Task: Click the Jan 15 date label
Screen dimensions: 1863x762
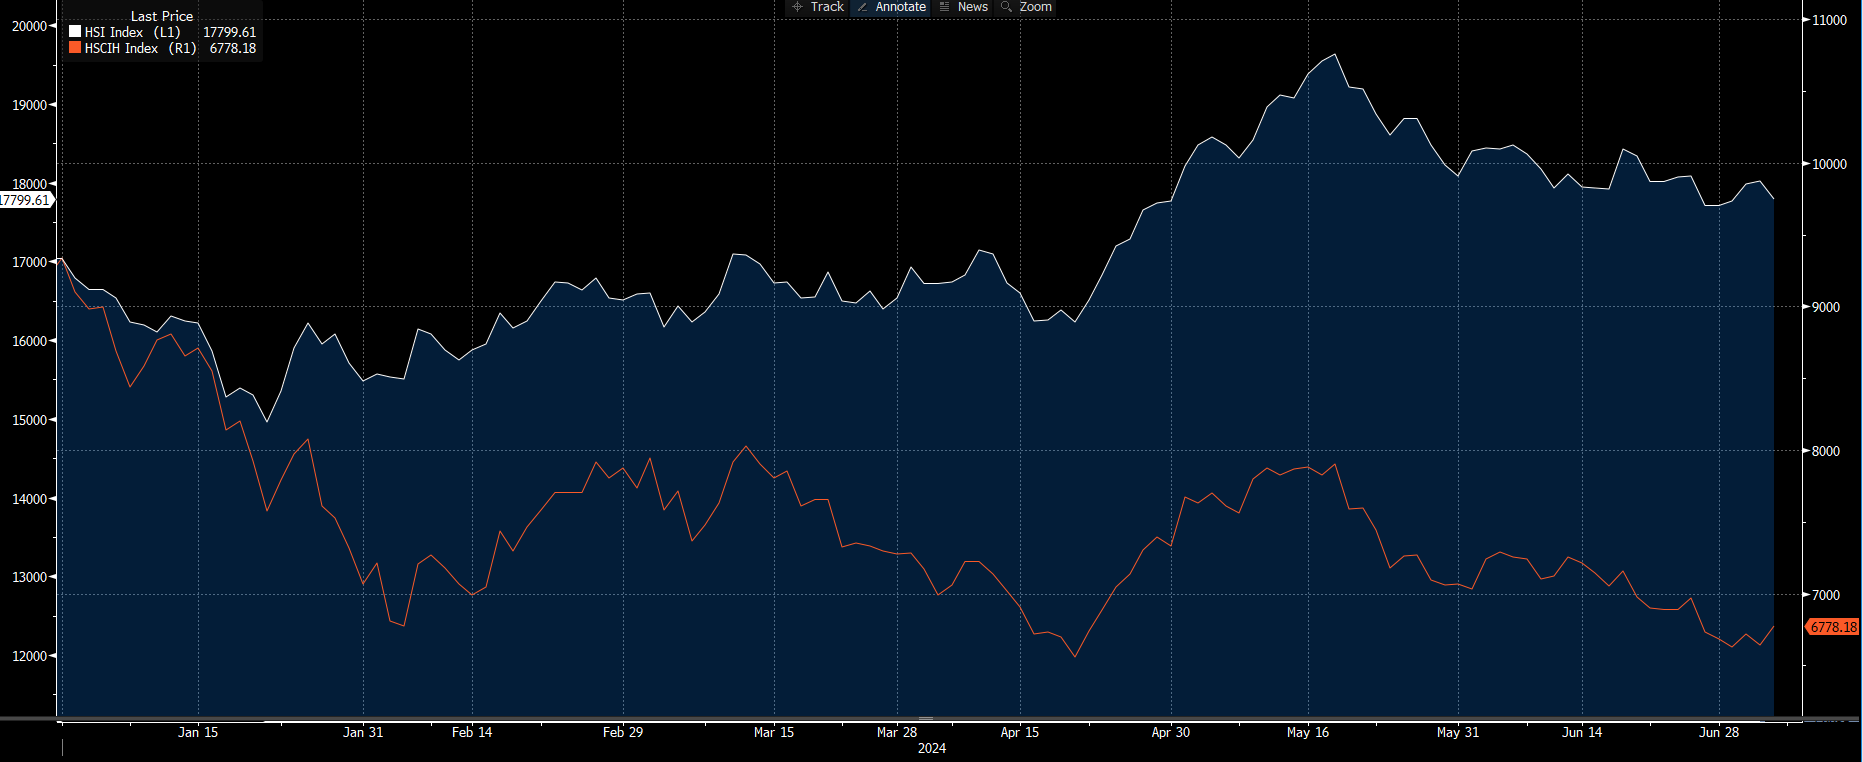Action: (x=198, y=732)
